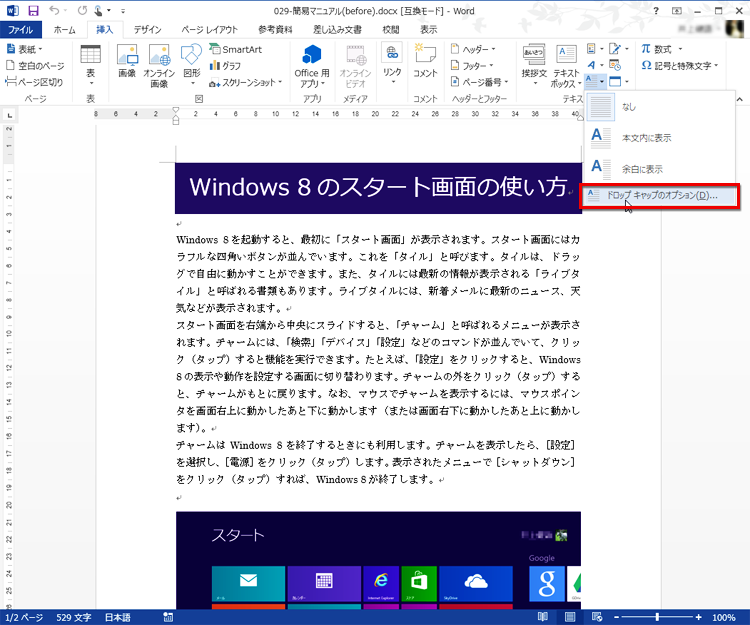
Task: Insert a 画像 (picture) from file
Action: point(127,61)
